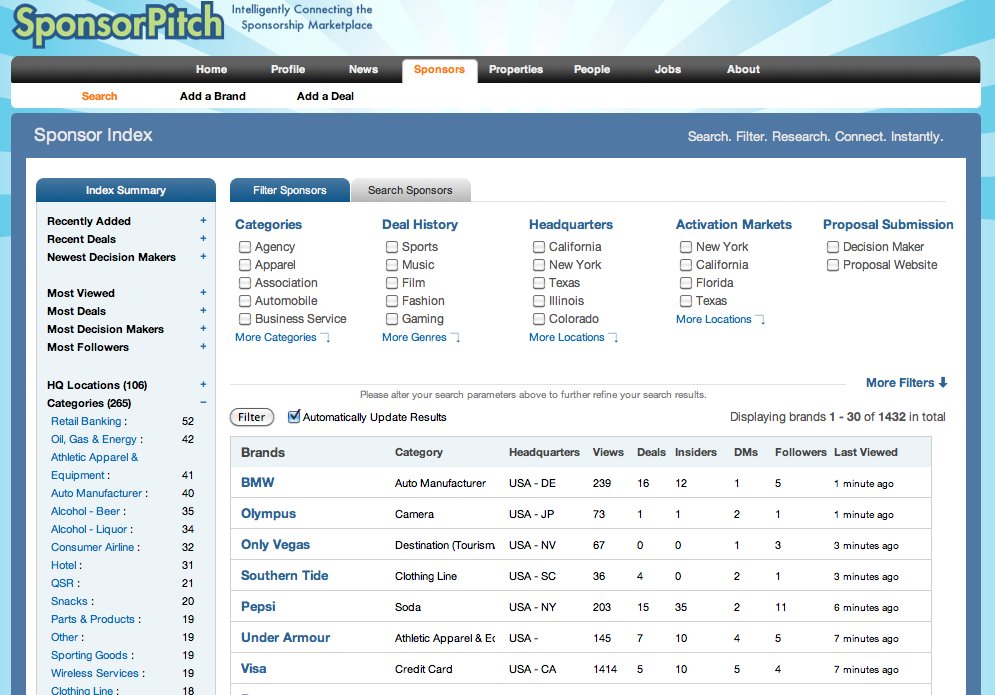The image size is (995, 695).
Task: Expand the Most Viewed section
Action: pos(203,293)
